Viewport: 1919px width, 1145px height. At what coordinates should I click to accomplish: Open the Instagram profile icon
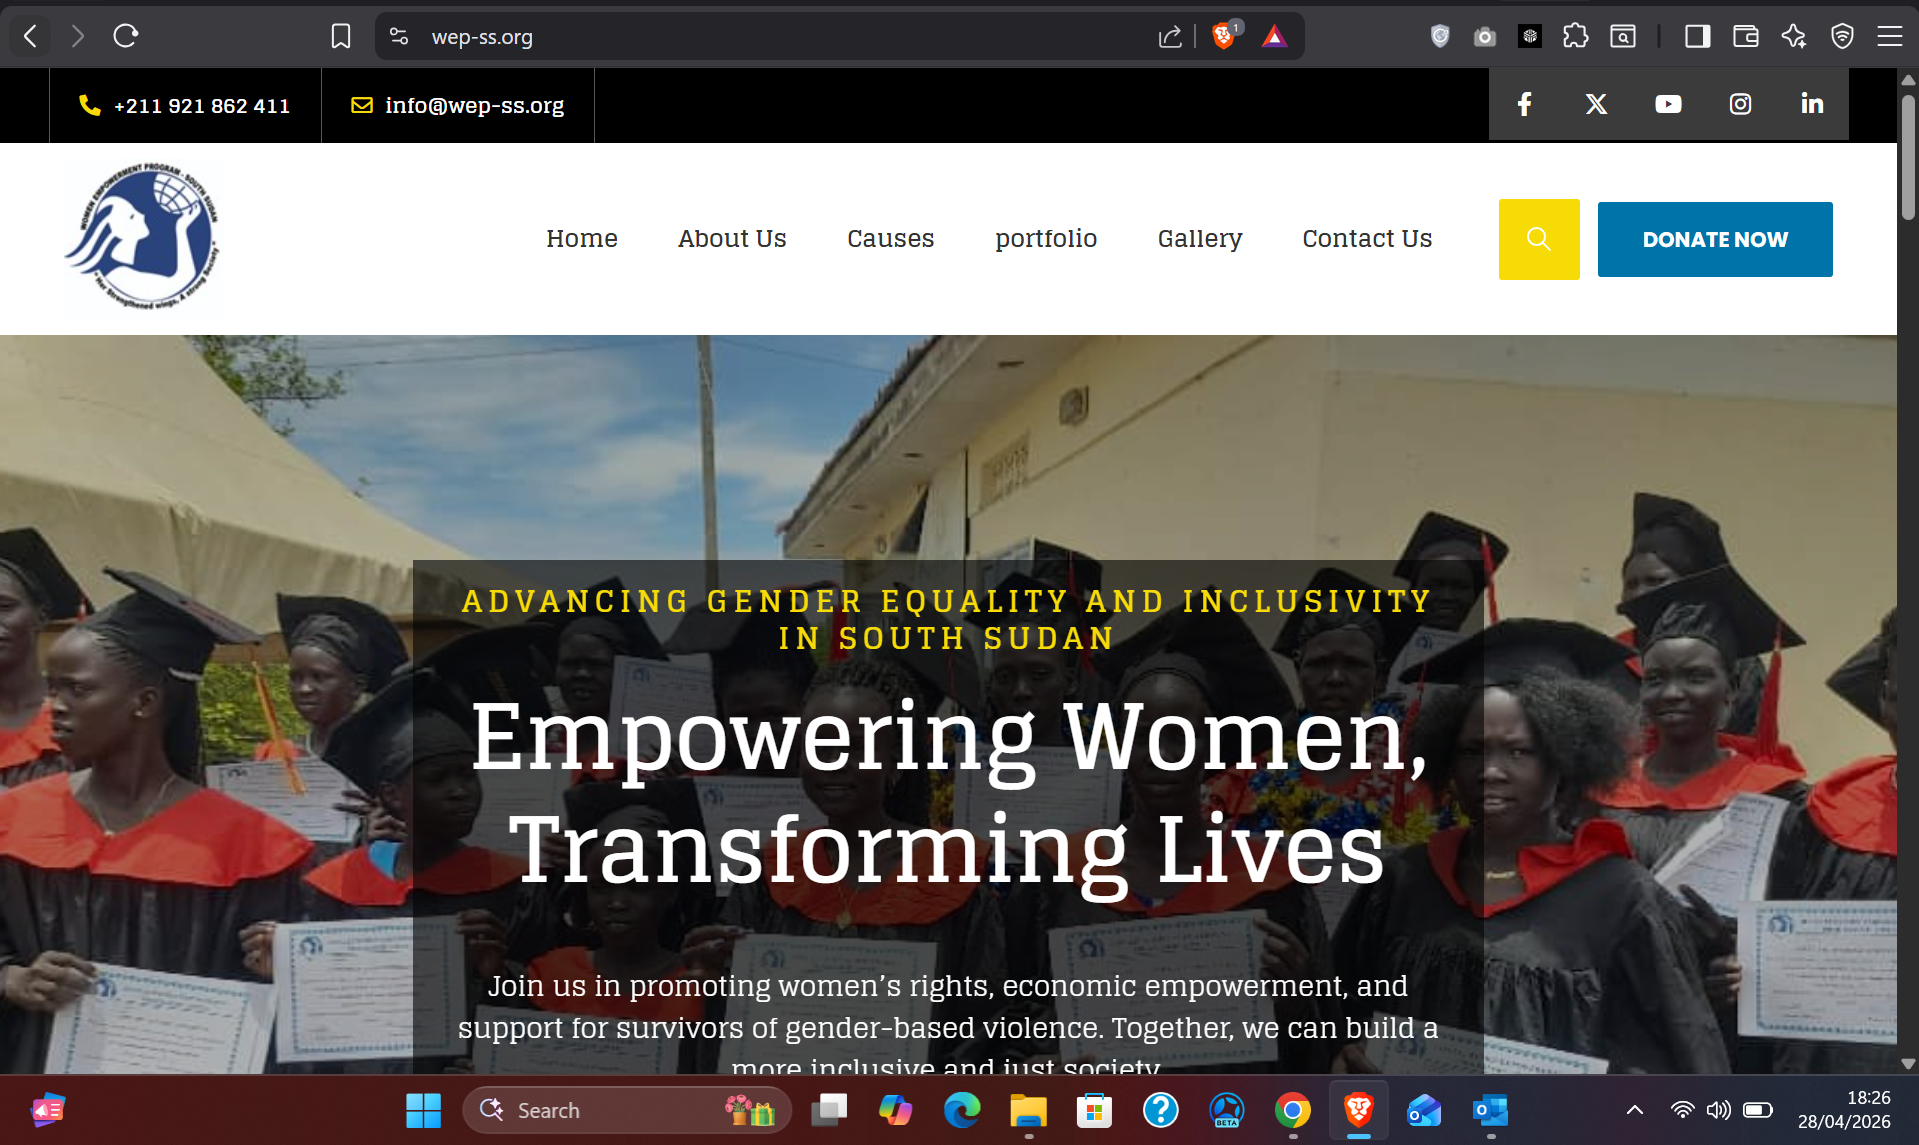[1740, 104]
